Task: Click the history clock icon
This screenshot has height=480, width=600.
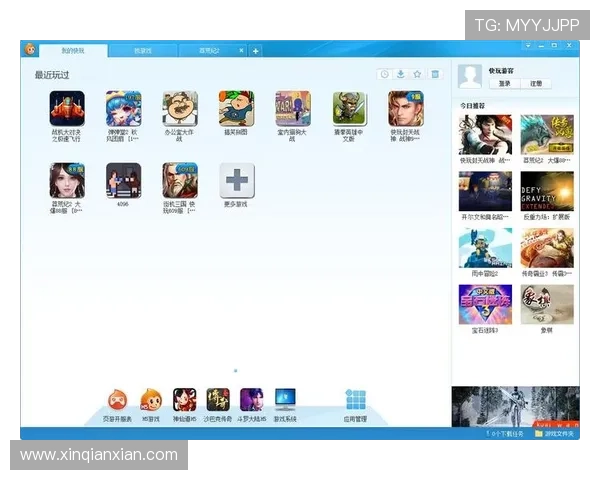Action: [x=384, y=74]
